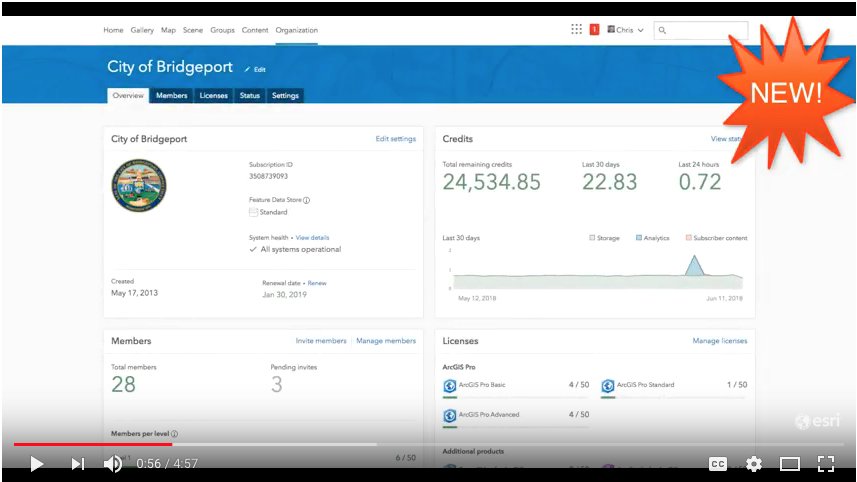Seek on the red video progress bar
Viewport: 857px width, 482px height.
click(x=93, y=444)
